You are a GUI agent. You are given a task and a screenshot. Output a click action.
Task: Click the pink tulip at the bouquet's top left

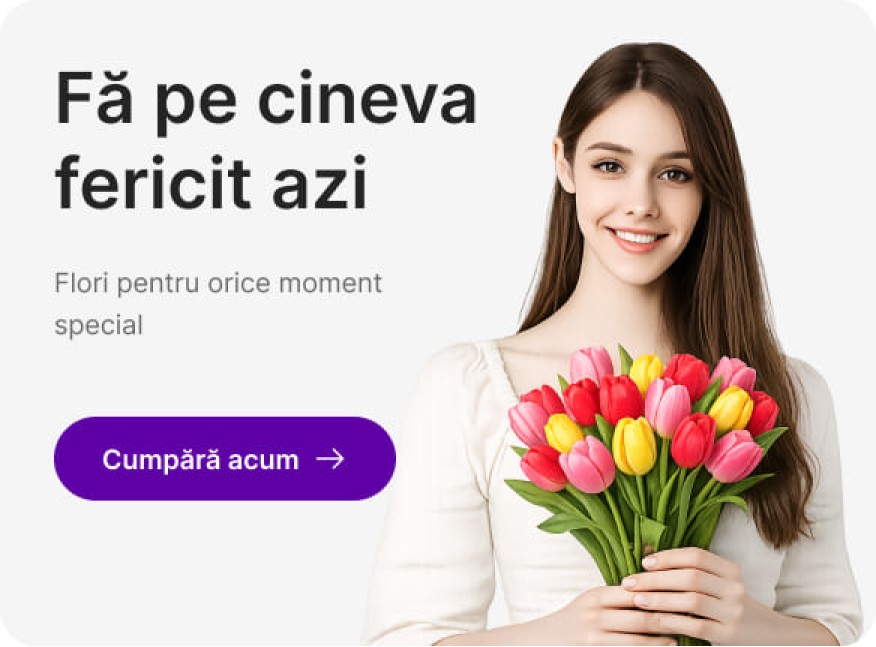tap(591, 364)
